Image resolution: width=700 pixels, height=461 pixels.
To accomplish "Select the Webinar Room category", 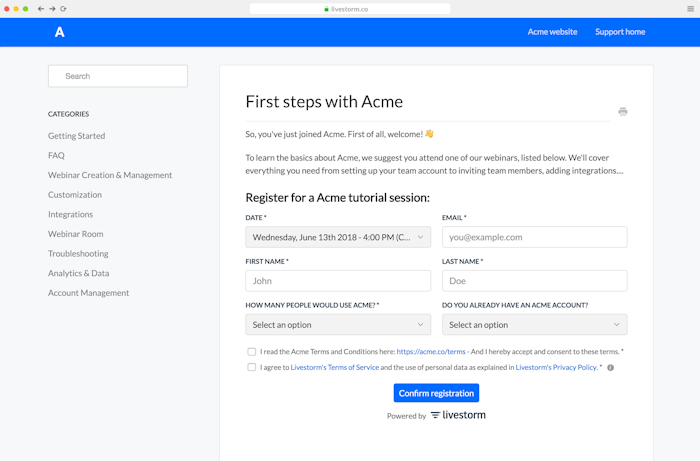I will tap(76, 234).
